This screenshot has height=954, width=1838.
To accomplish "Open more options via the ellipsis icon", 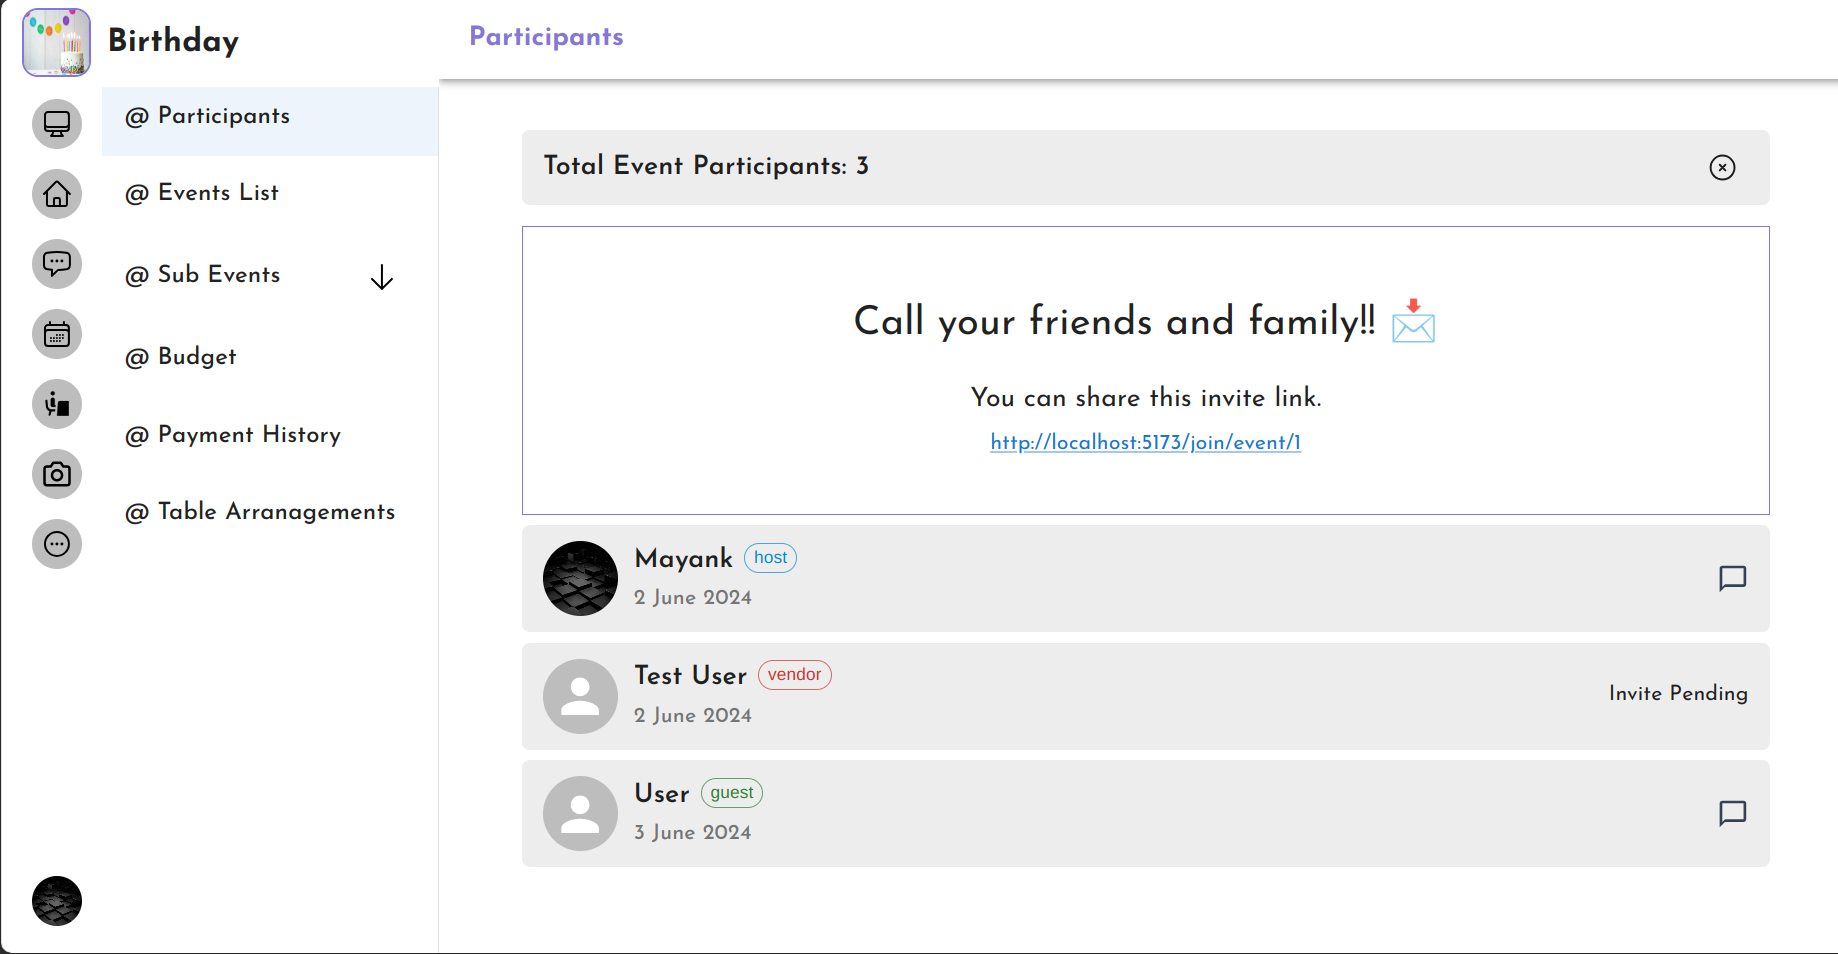I will pos(57,544).
